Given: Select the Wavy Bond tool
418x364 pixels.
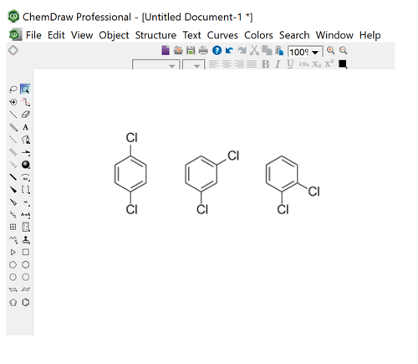Looking at the screenshot, I should click(13, 215).
